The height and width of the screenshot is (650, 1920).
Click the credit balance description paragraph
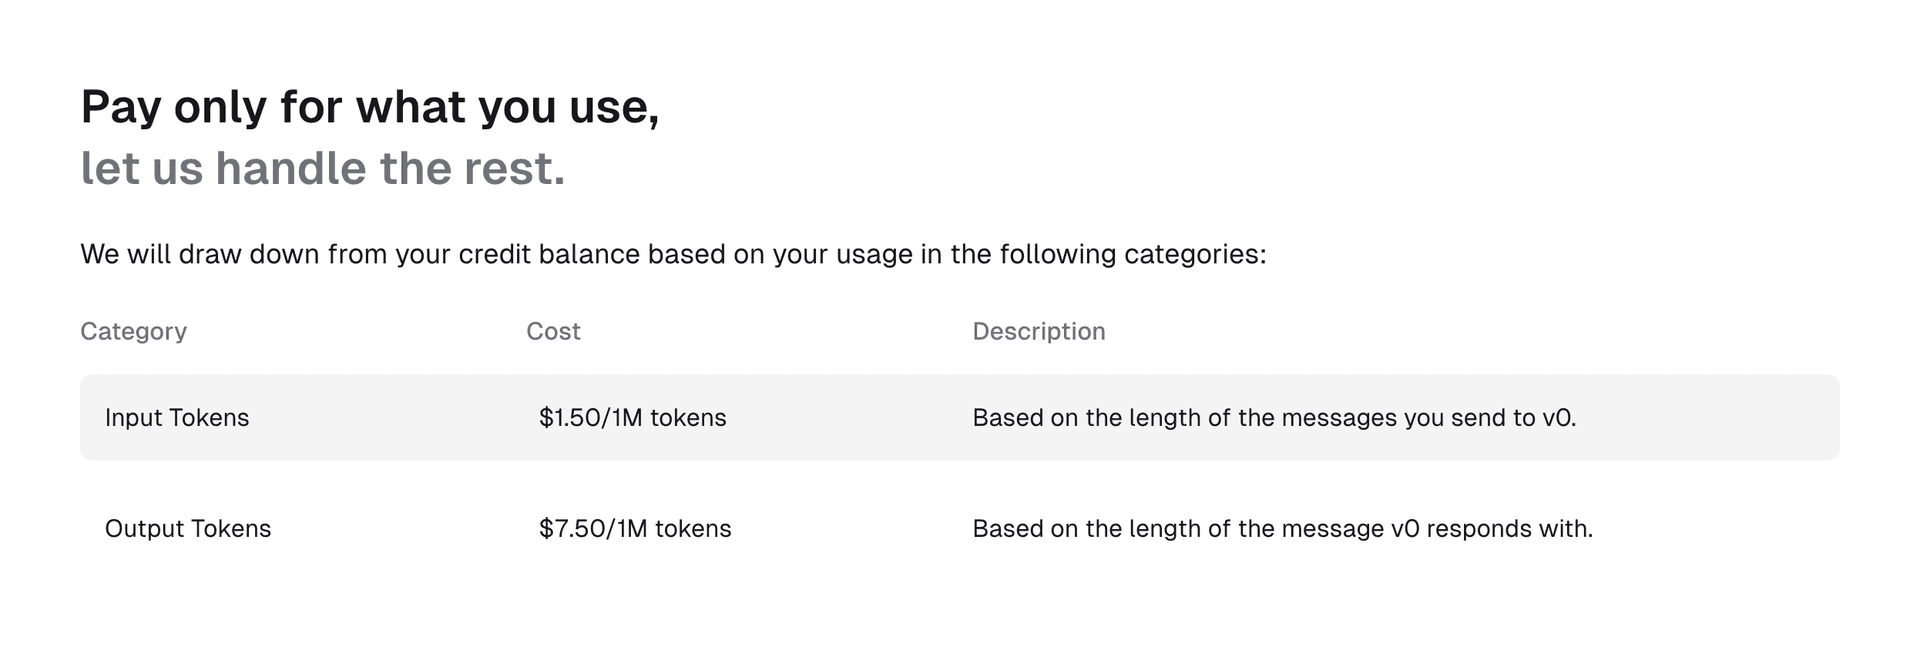pos(672,254)
